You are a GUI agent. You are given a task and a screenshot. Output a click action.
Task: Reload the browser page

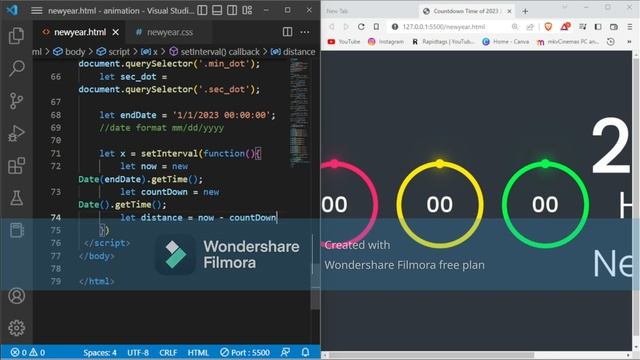coord(361,27)
